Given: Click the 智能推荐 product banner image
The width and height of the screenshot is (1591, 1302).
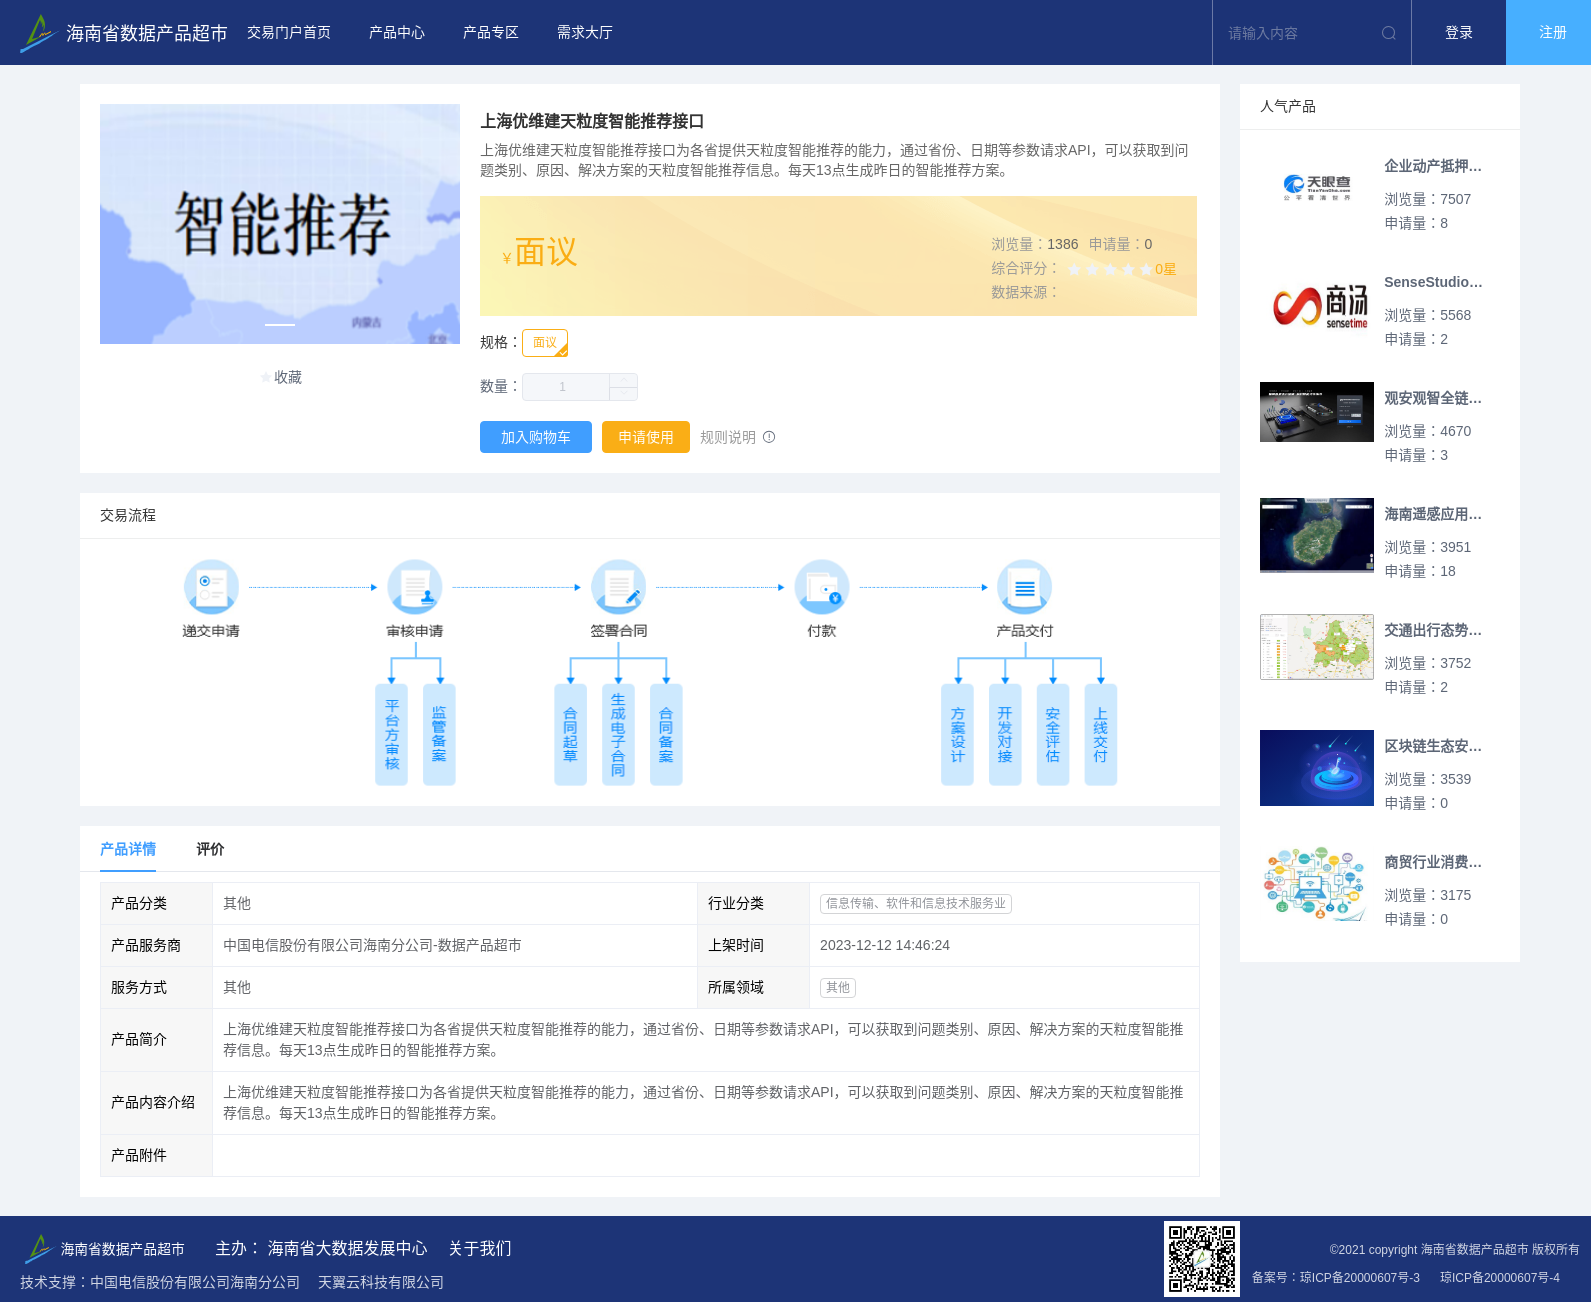Looking at the screenshot, I should [280, 224].
